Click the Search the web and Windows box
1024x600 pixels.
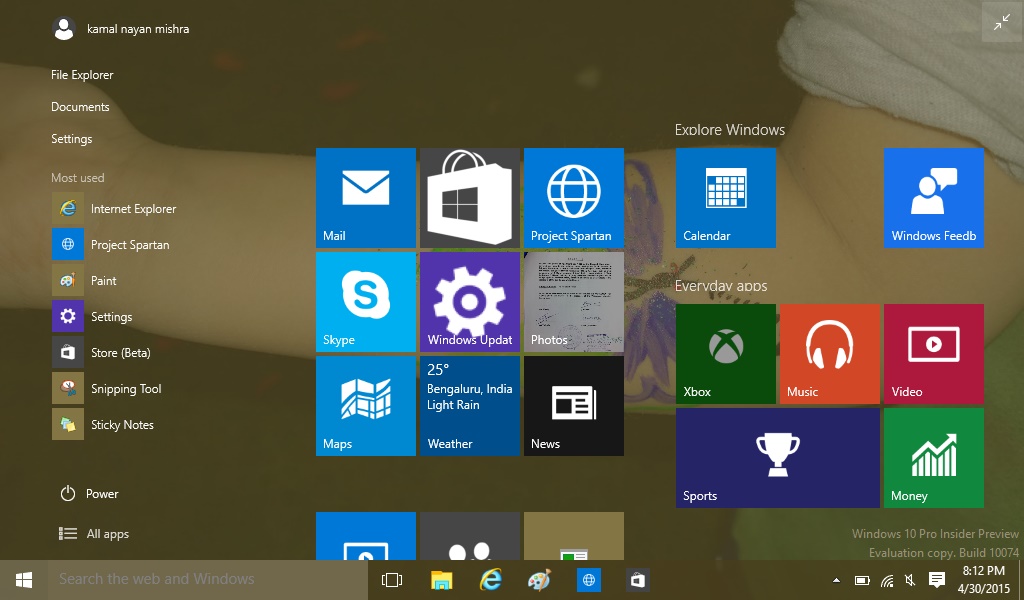click(x=200, y=579)
